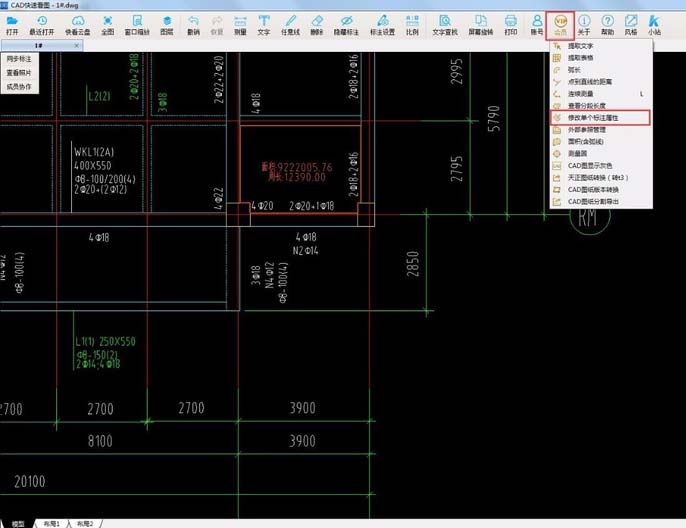This screenshot has height=528, width=686.
Task: Click the 屏幕旋转 screen rotate icon
Action: (x=481, y=25)
